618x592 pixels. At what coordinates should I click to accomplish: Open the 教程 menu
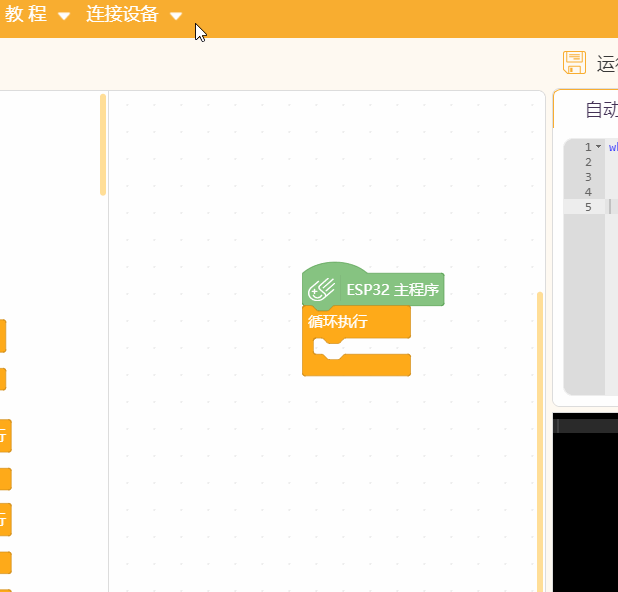(26, 15)
